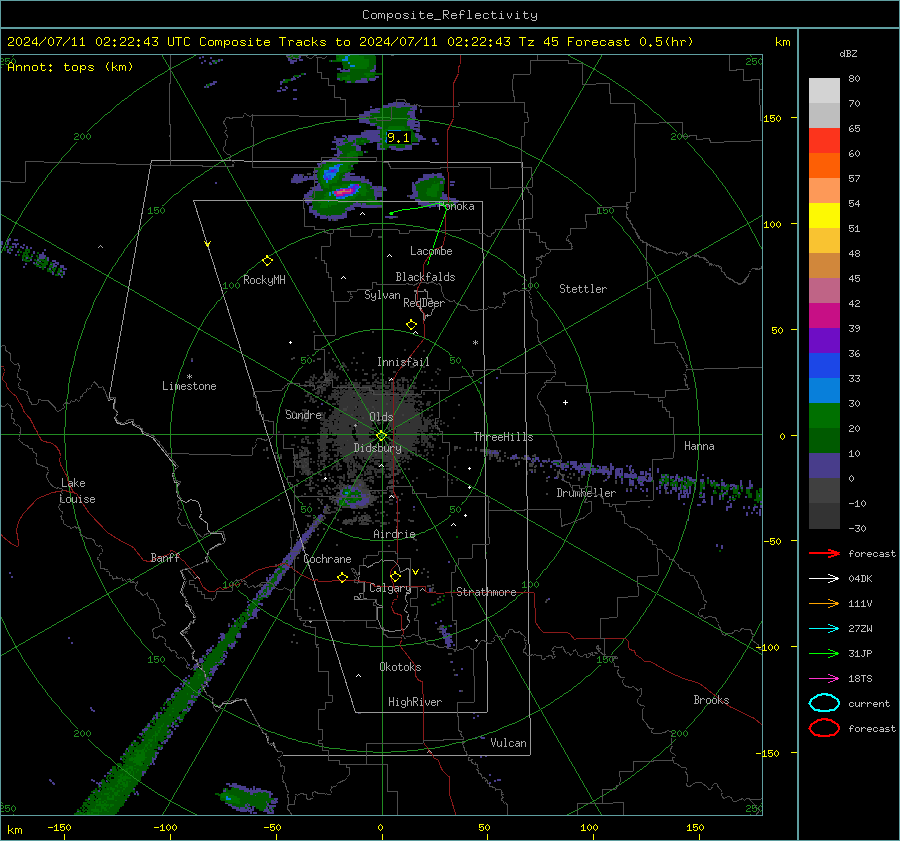Select the Stettler town label
This screenshot has width=900, height=841.
[x=583, y=289]
